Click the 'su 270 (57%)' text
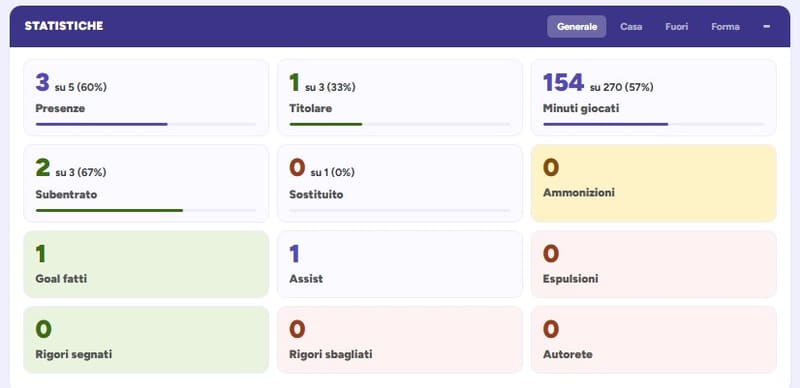 [621, 87]
